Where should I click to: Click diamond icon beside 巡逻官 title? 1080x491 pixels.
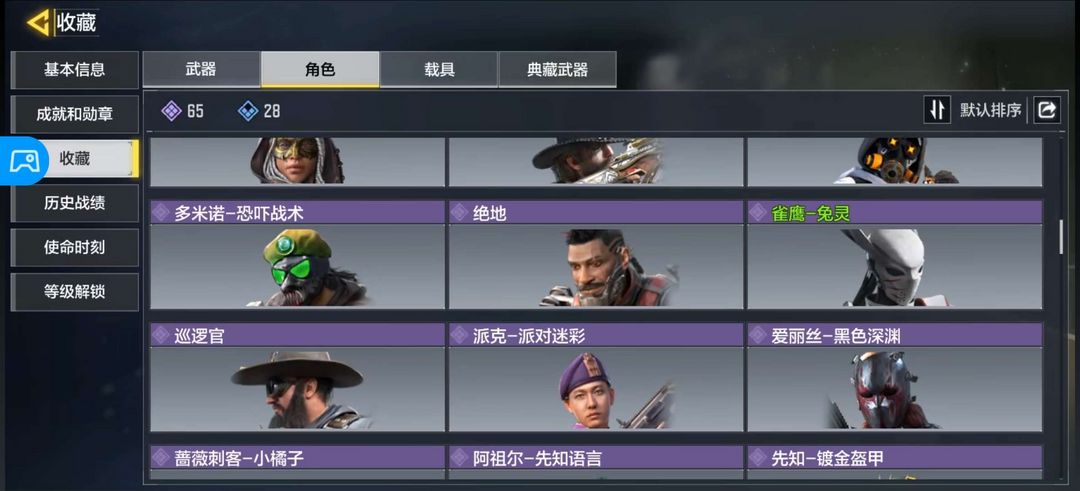(x=160, y=335)
